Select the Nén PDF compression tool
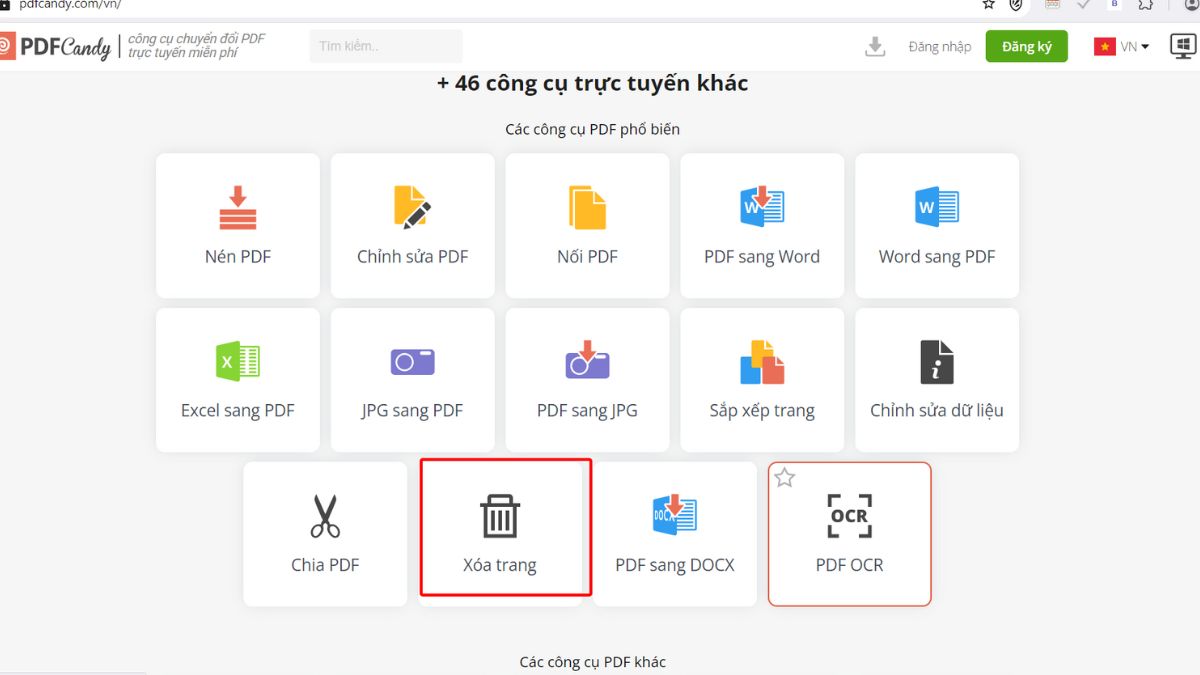 [237, 225]
